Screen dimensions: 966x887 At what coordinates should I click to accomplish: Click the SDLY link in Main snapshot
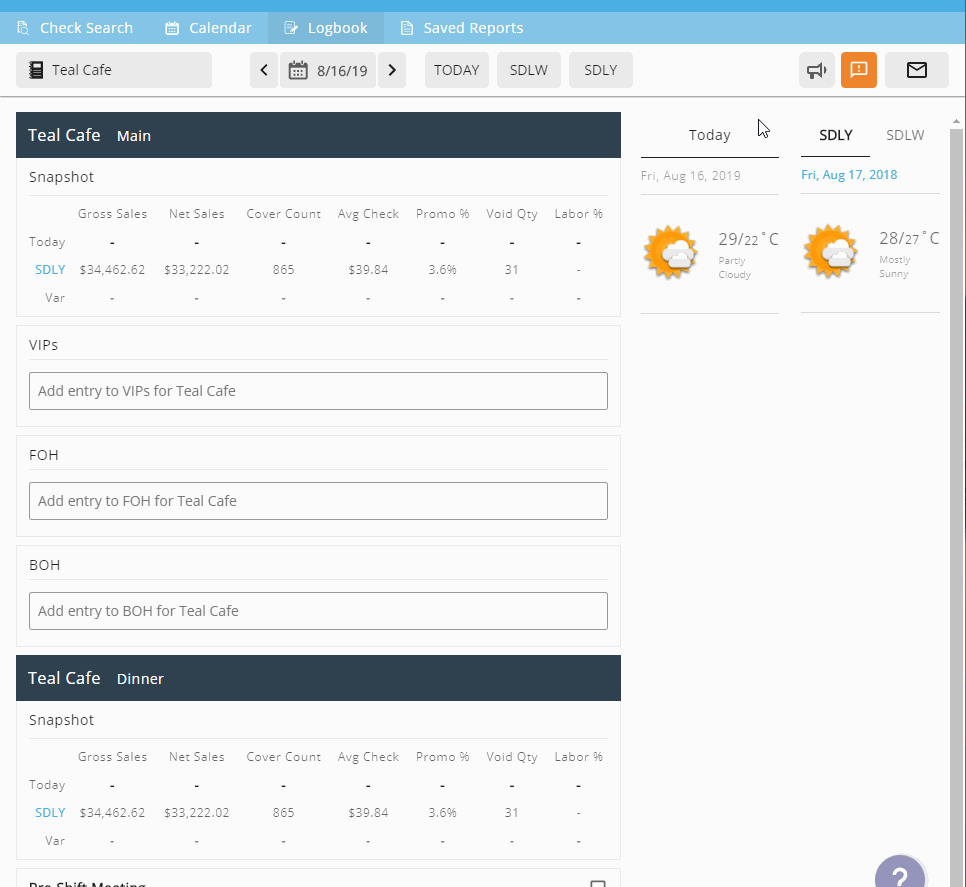(x=50, y=270)
